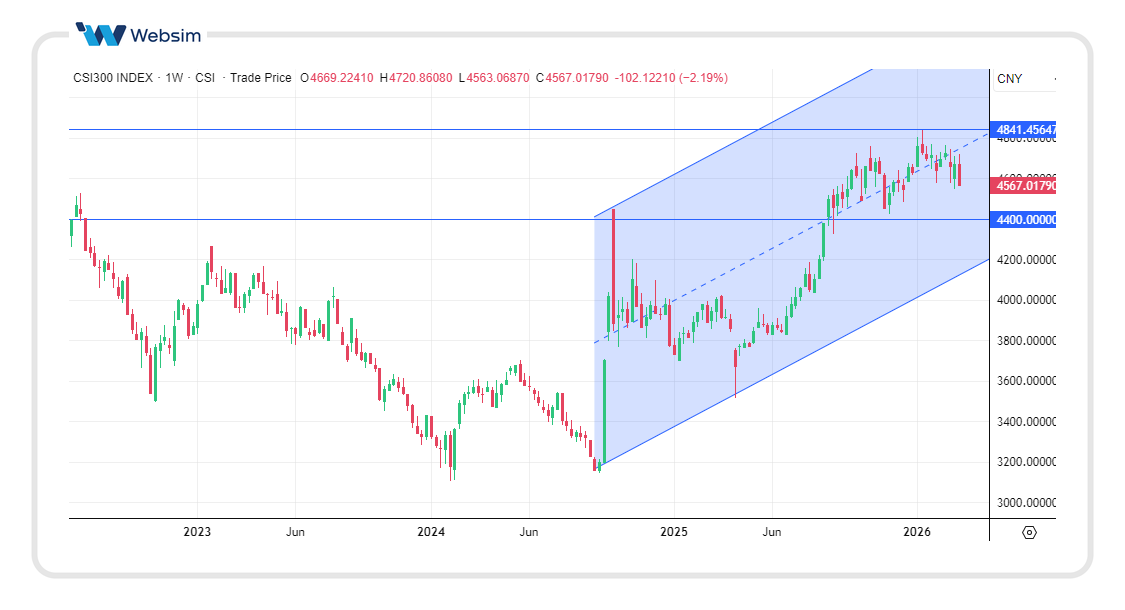The height and width of the screenshot is (610, 1125).
Task: Click the 3800.00000 price axis label
Action: click(x=1025, y=341)
